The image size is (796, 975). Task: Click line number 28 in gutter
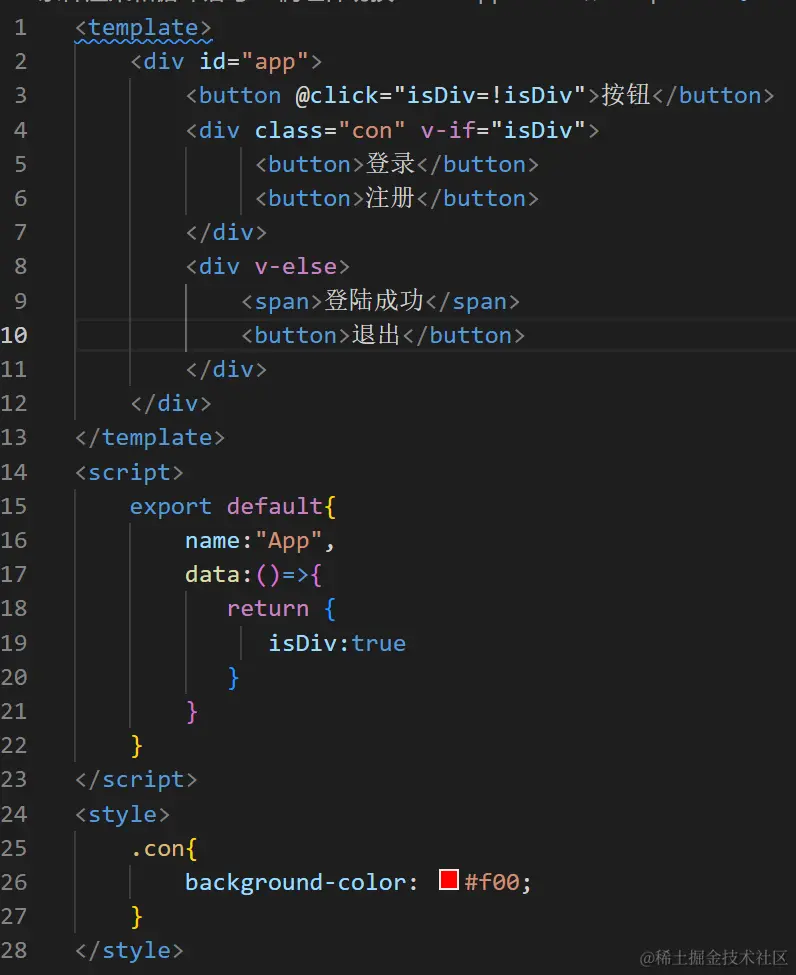(14, 950)
